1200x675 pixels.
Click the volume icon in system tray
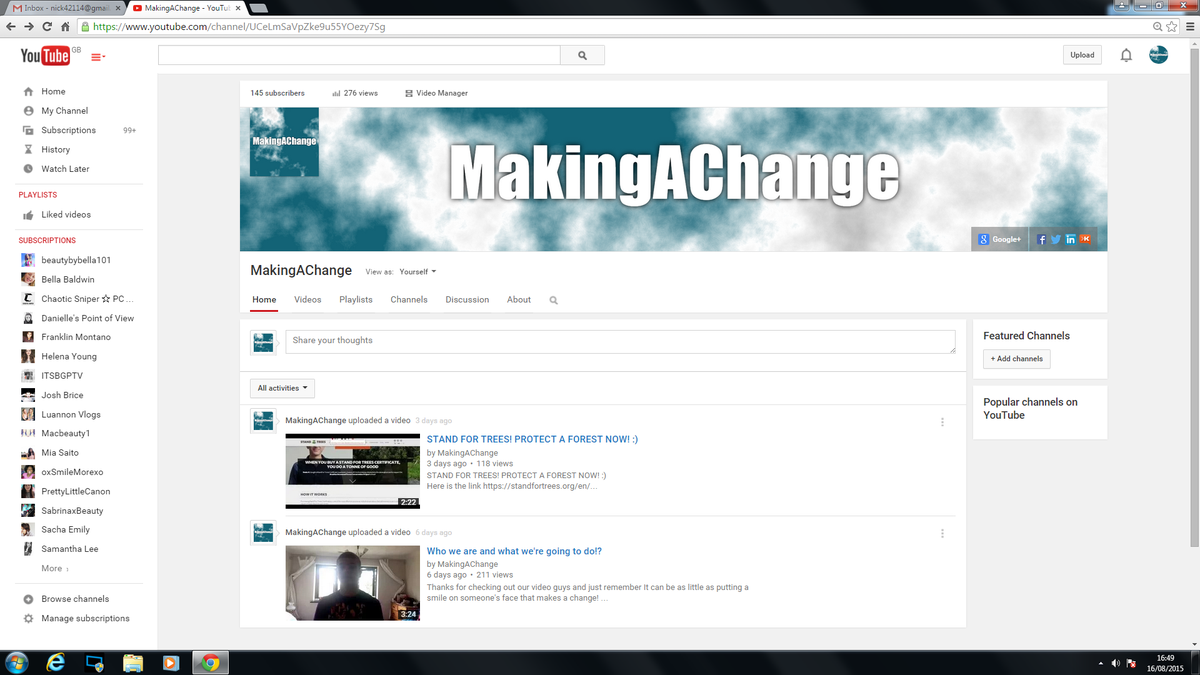[1116, 663]
